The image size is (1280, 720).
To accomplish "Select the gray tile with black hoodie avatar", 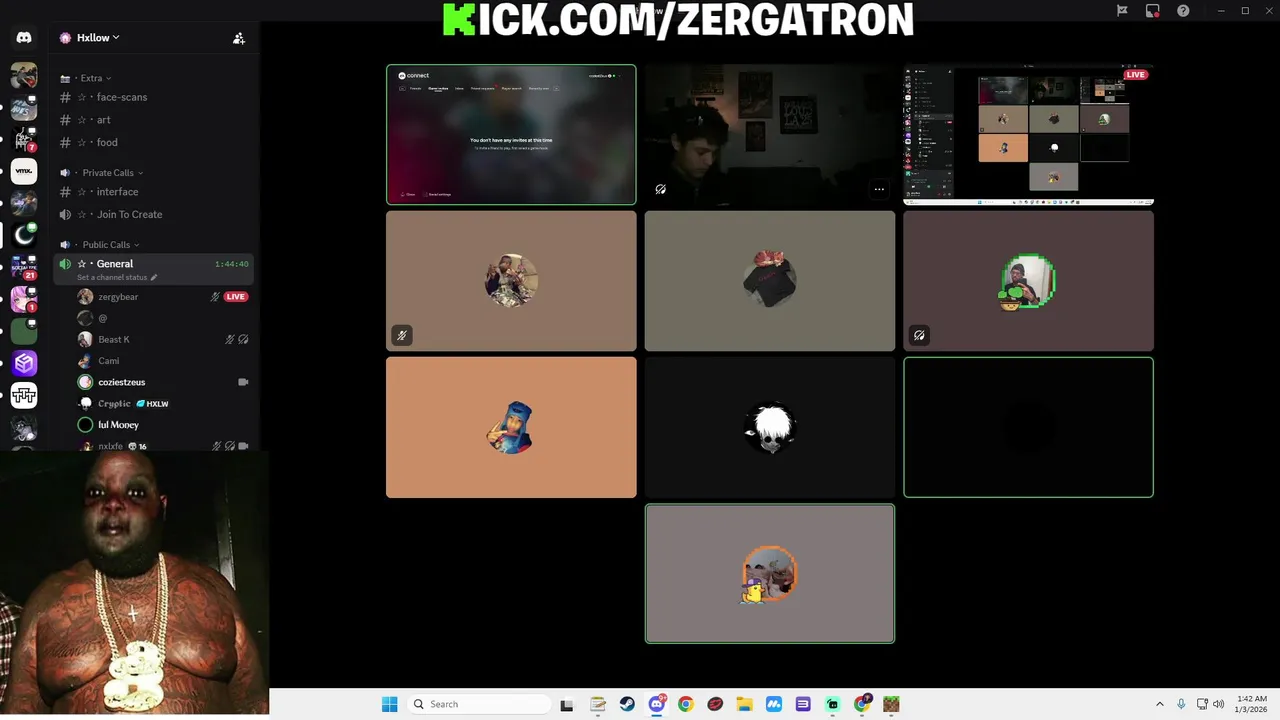I will (x=770, y=281).
